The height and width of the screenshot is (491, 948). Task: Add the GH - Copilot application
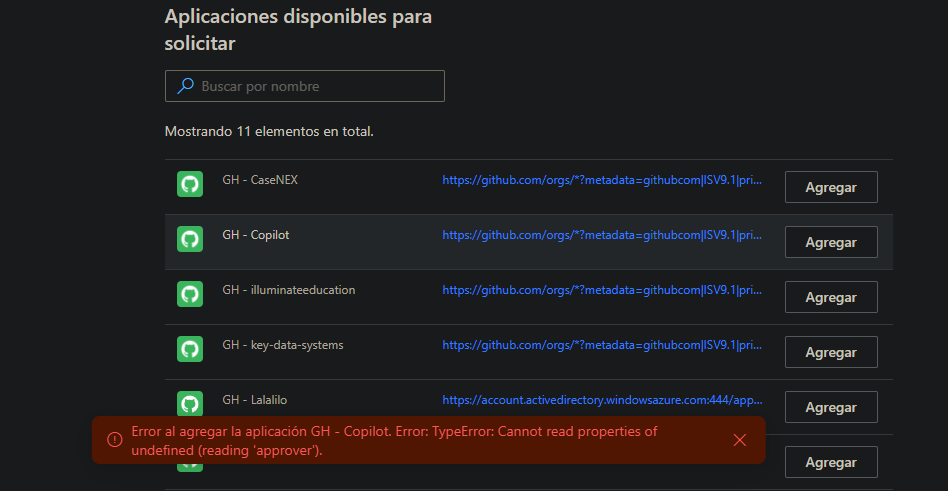(x=831, y=242)
